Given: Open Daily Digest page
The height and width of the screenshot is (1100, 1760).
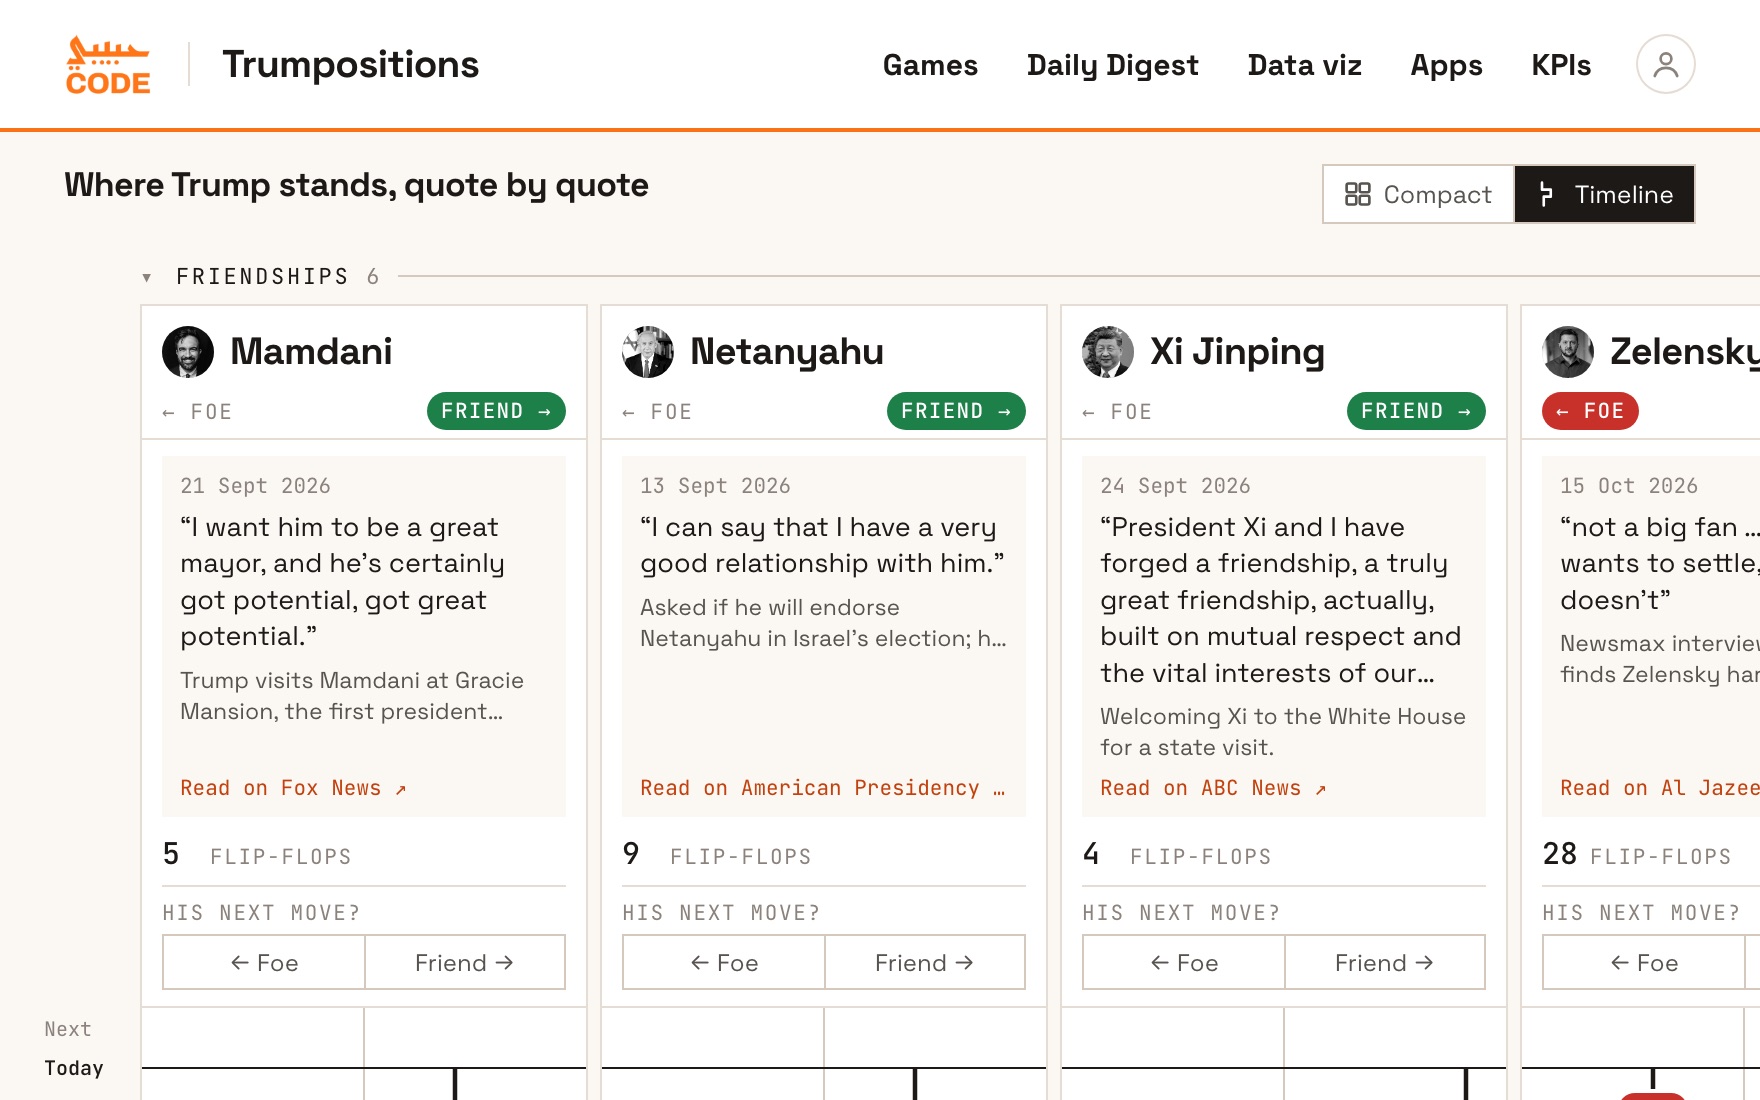Looking at the screenshot, I should 1112,65.
